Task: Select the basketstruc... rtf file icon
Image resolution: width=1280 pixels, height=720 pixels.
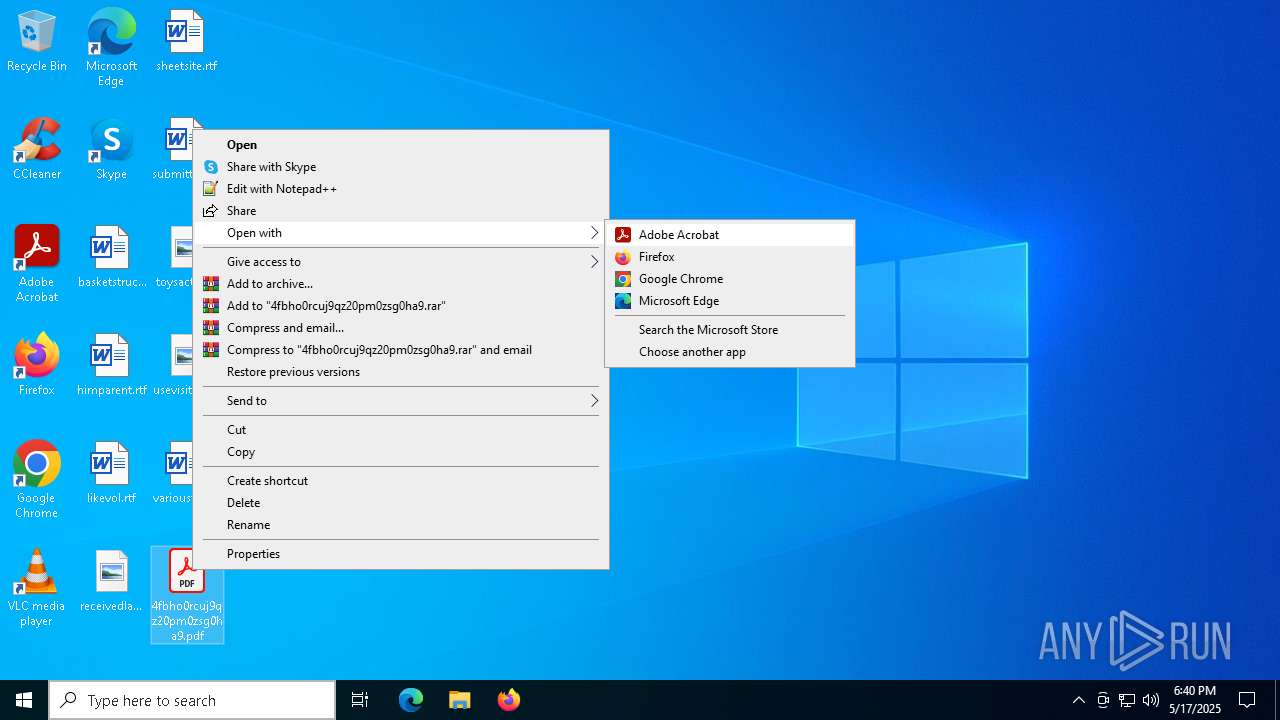Action: [x=111, y=258]
